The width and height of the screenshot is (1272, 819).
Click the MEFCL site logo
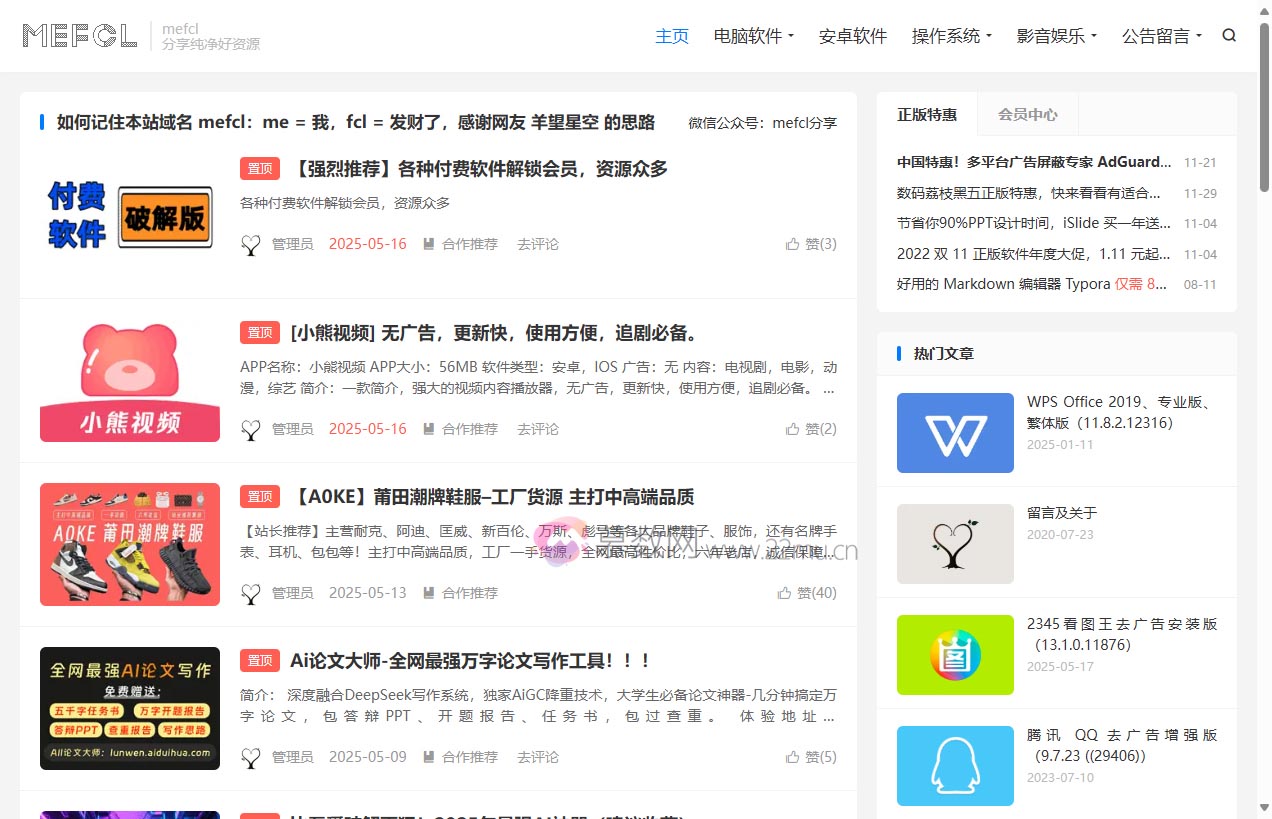click(80, 36)
